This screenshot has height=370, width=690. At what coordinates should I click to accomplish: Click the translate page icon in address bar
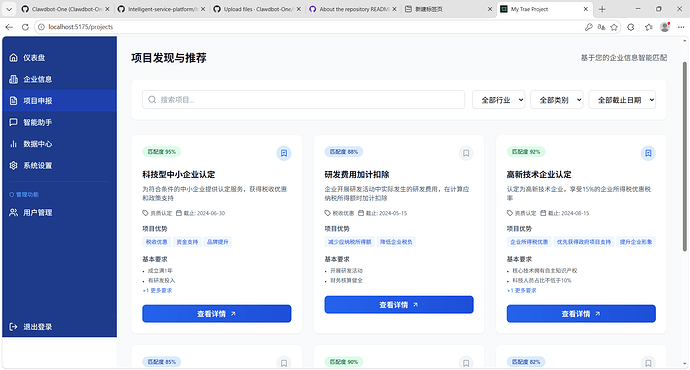click(x=602, y=27)
